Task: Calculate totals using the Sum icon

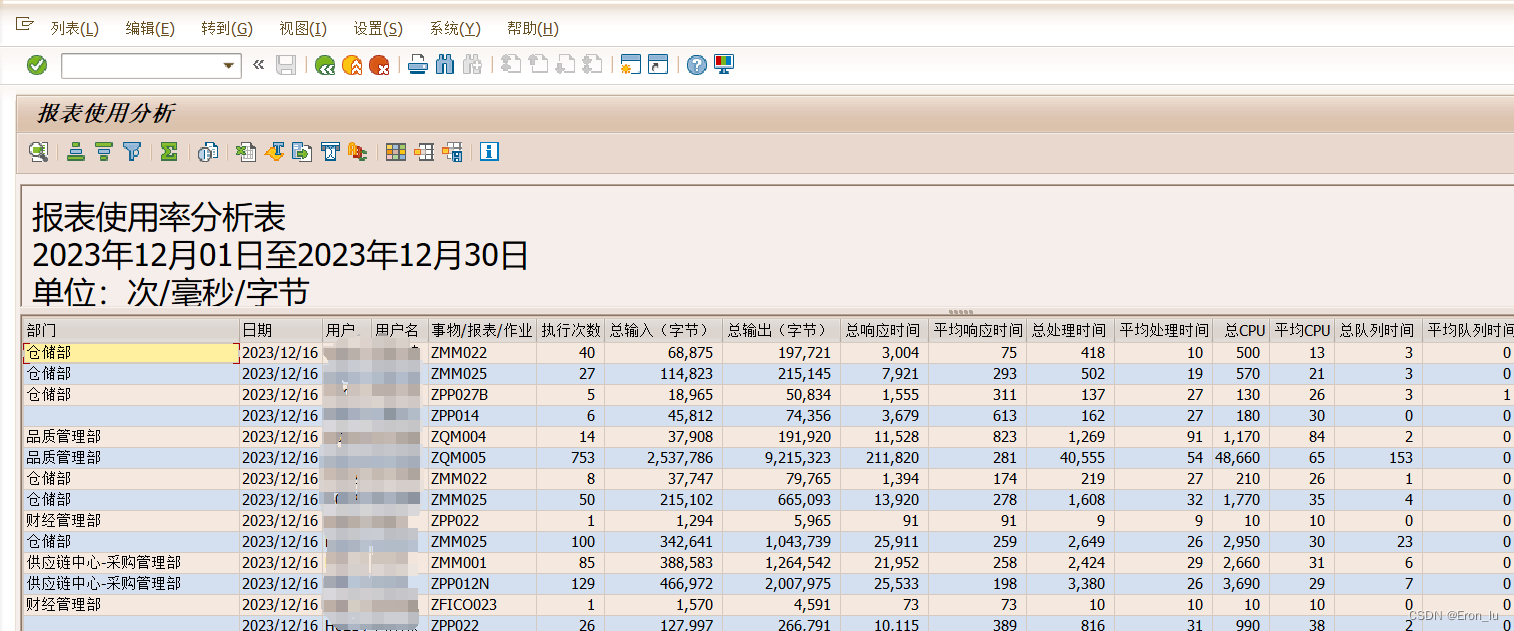Action: (168, 152)
